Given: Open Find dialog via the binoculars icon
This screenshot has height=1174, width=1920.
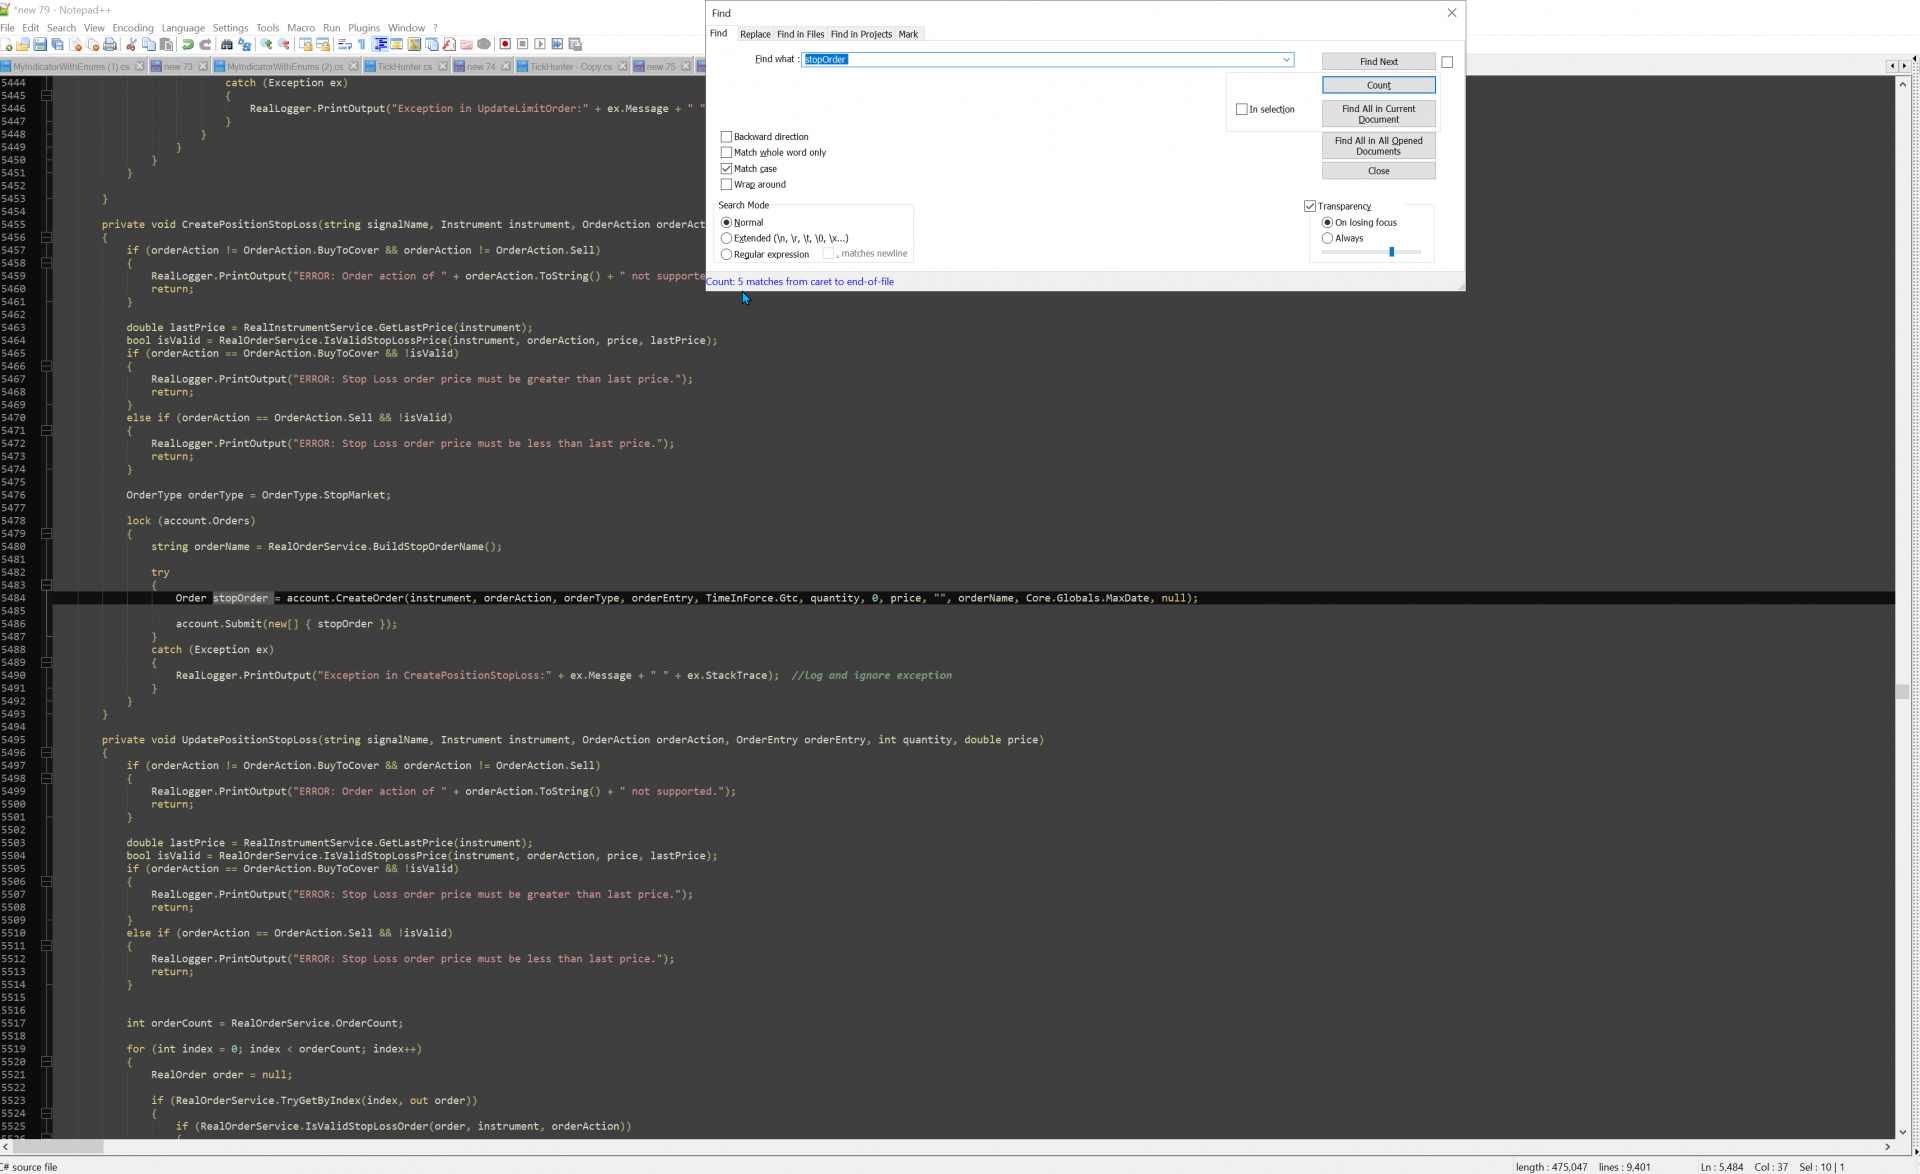Looking at the screenshot, I should [227, 45].
